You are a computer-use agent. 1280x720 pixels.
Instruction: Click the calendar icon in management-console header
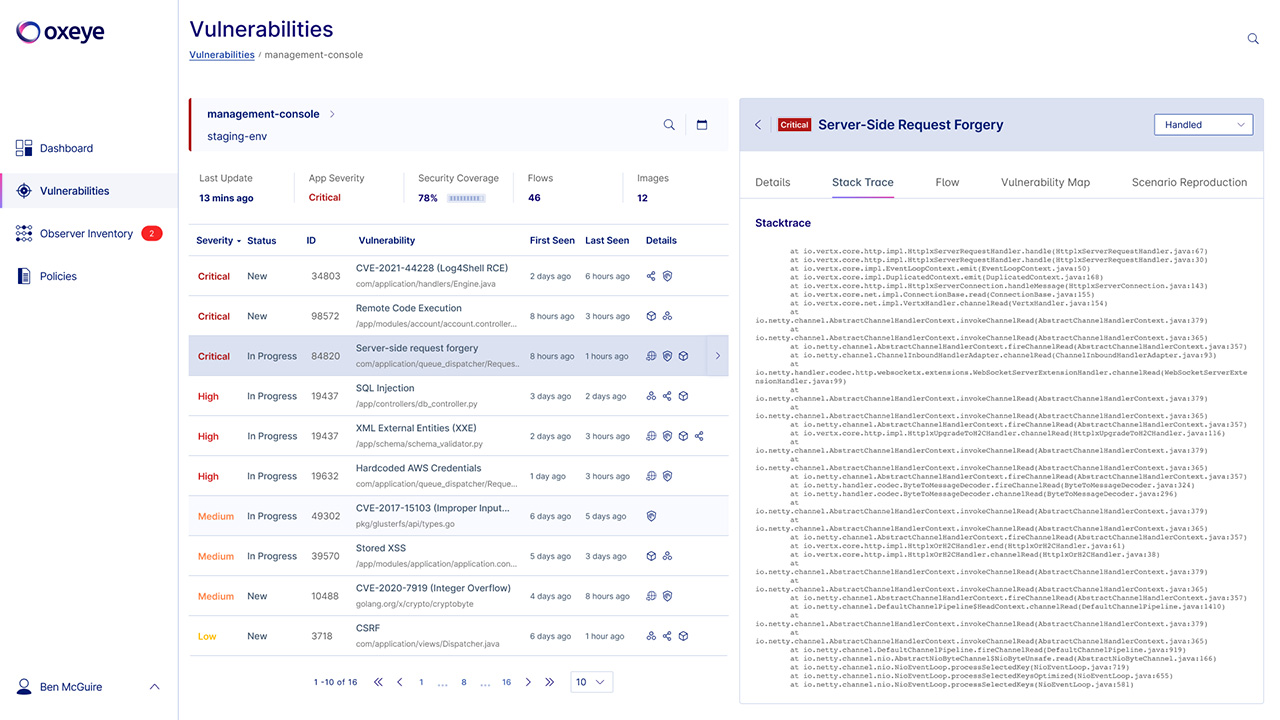tap(702, 125)
